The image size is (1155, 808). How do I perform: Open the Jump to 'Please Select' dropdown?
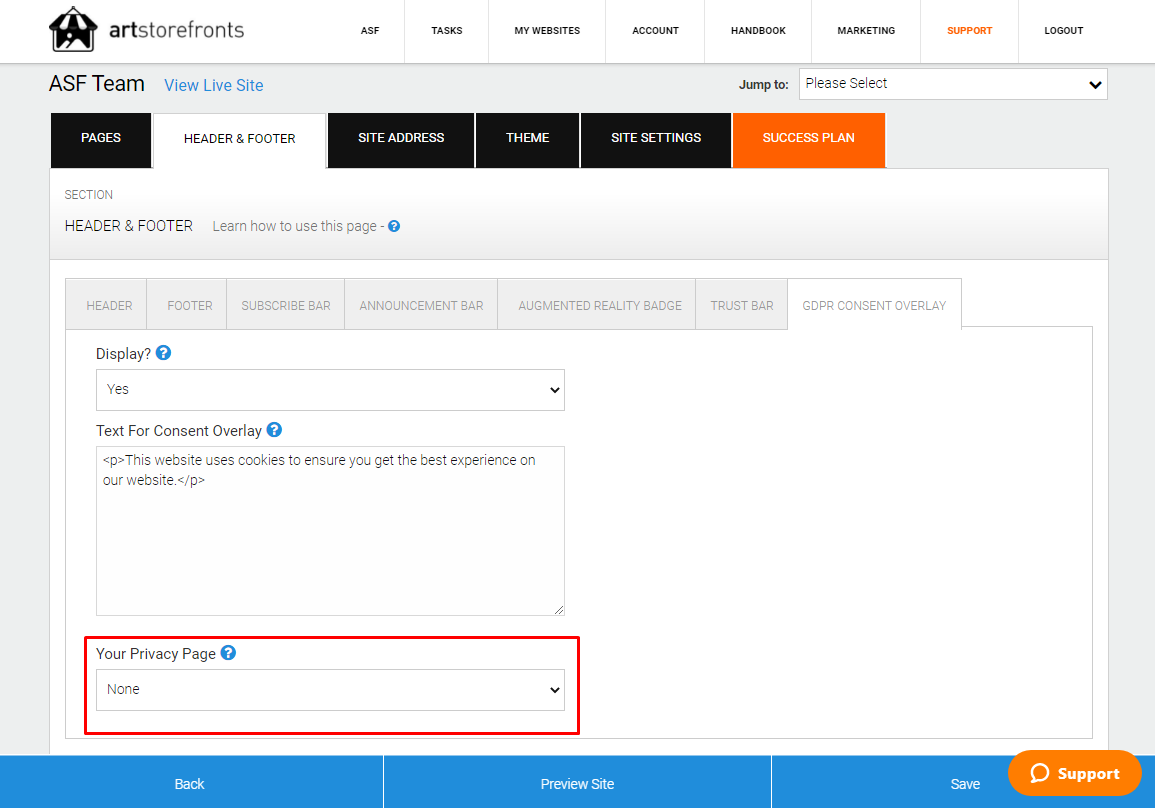point(952,84)
